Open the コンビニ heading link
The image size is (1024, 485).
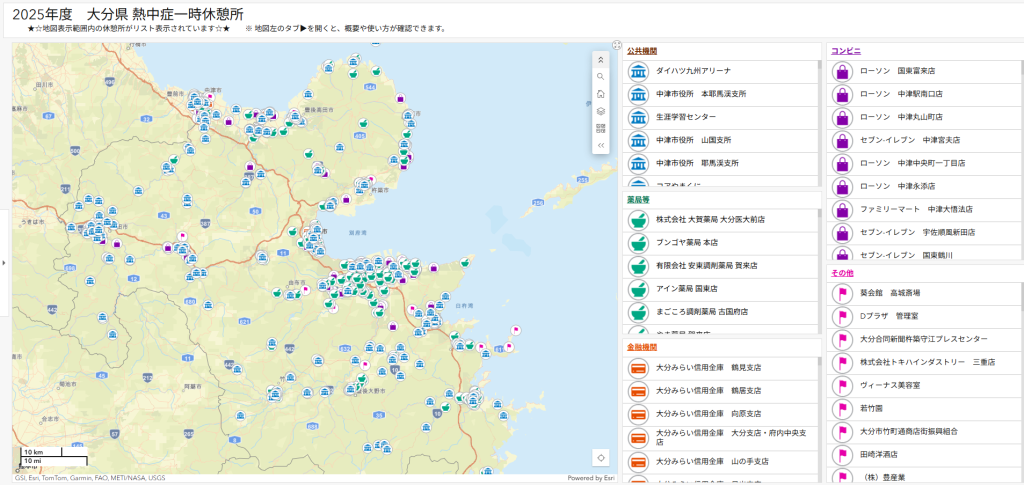tap(846, 50)
